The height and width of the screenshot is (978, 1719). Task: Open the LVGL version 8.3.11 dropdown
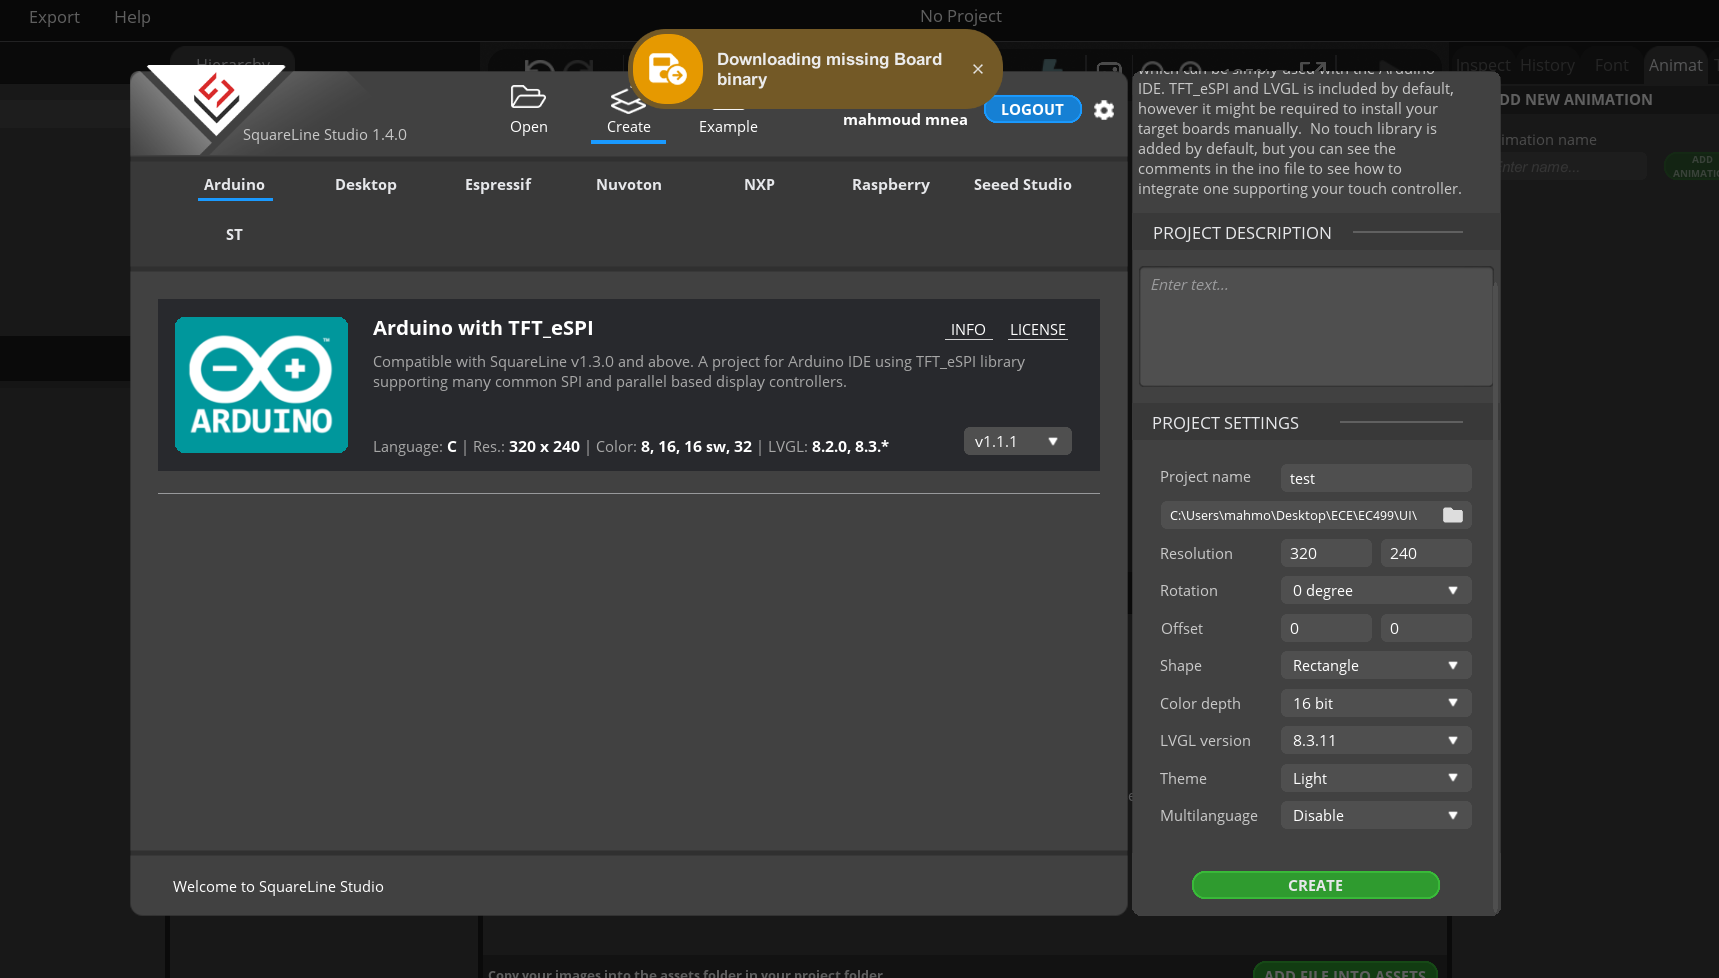1376,741
